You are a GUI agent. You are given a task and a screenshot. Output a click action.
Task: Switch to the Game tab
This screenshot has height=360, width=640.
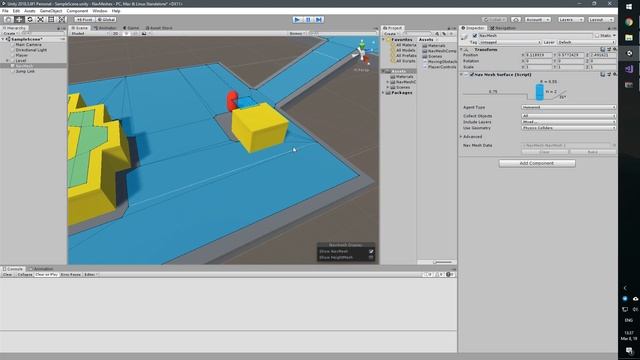(131, 28)
